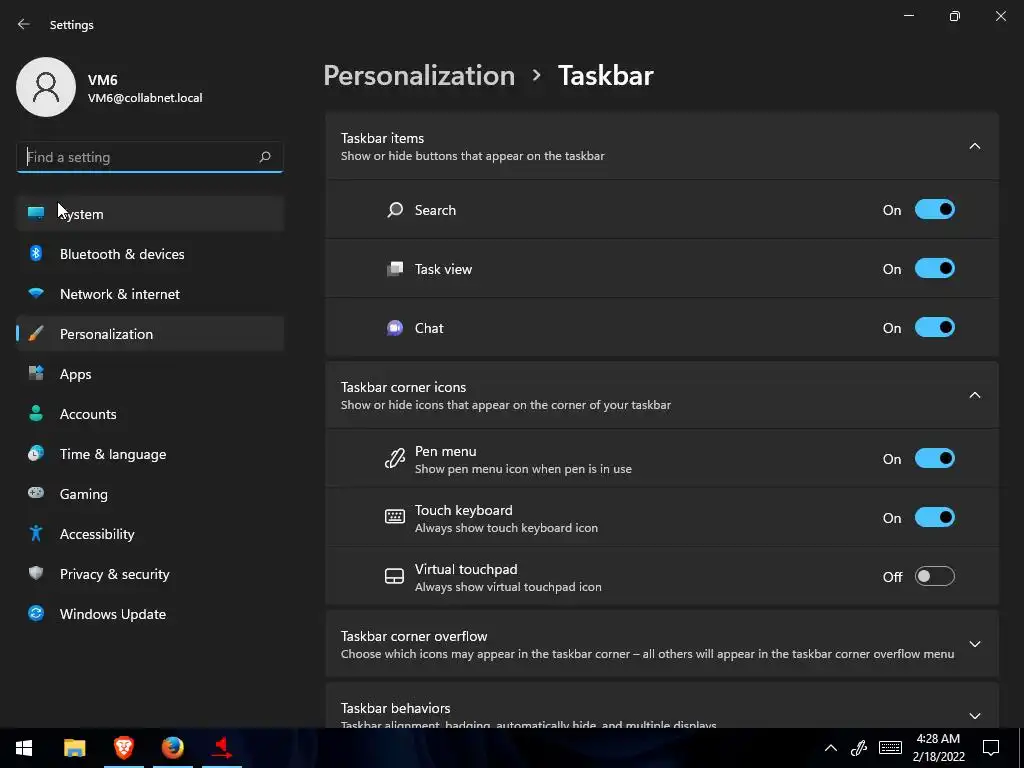
Task: Click the Virtual touchpad icon
Action: [394, 576]
